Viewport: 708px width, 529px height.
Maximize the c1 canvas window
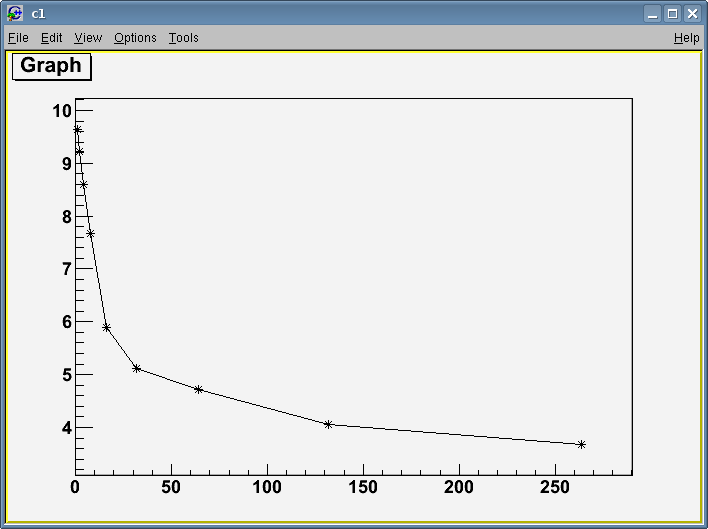pos(672,13)
